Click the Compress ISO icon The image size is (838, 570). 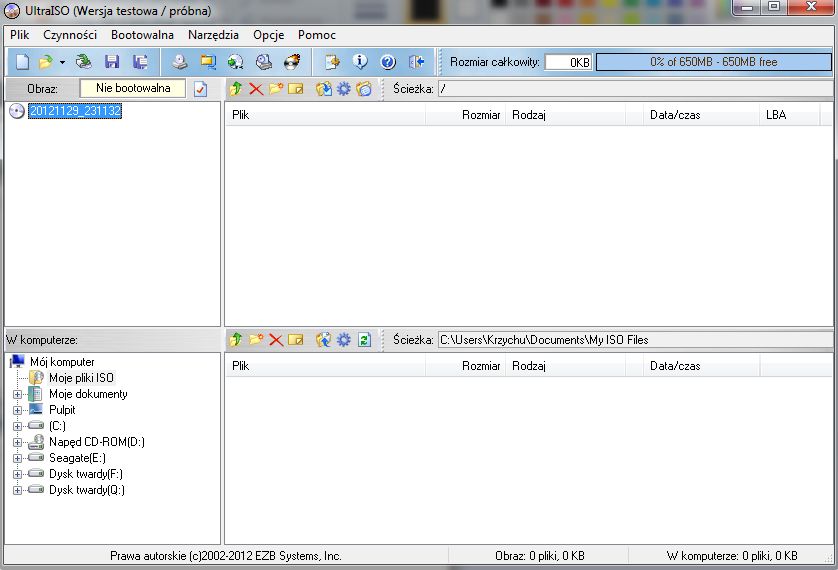235,62
